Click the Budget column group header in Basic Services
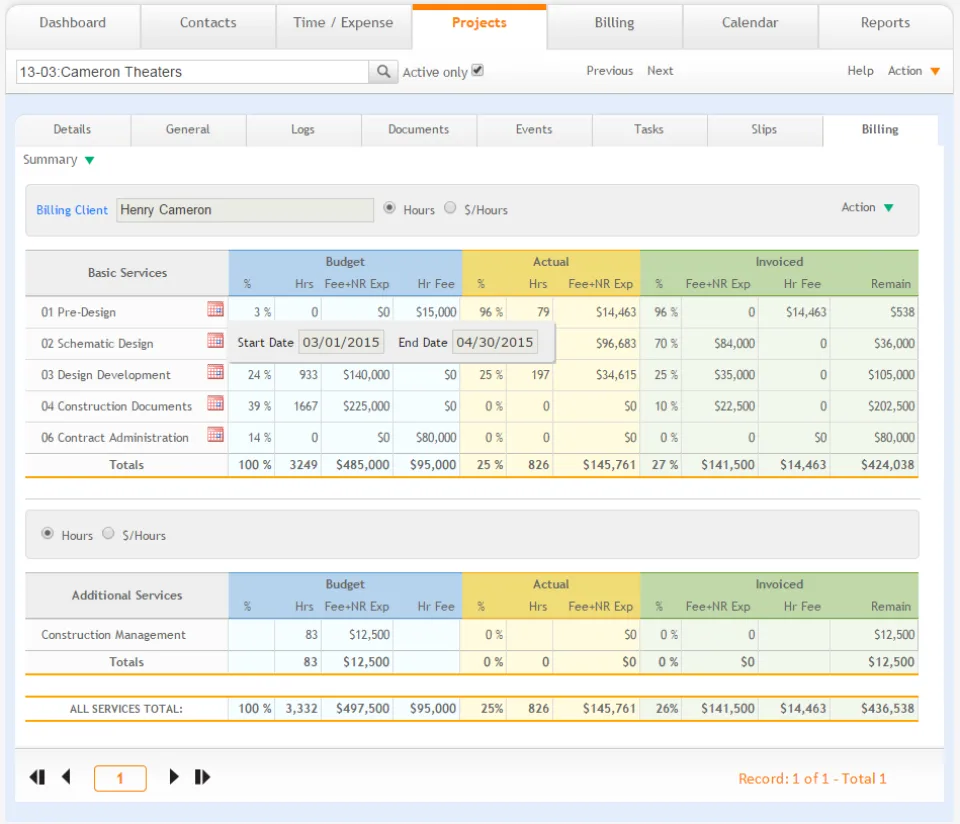The image size is (960, 824). [x=345, y=262]
